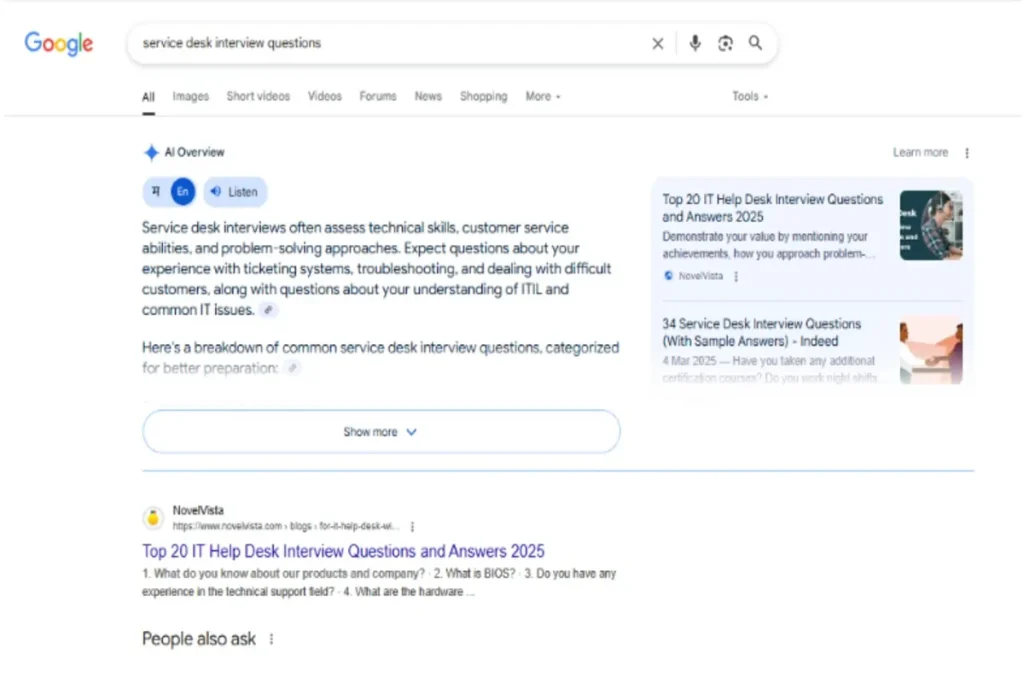Screen dimensions: 1024x683
Task: Start voice search with microphone icon
Action: point(695,43)
